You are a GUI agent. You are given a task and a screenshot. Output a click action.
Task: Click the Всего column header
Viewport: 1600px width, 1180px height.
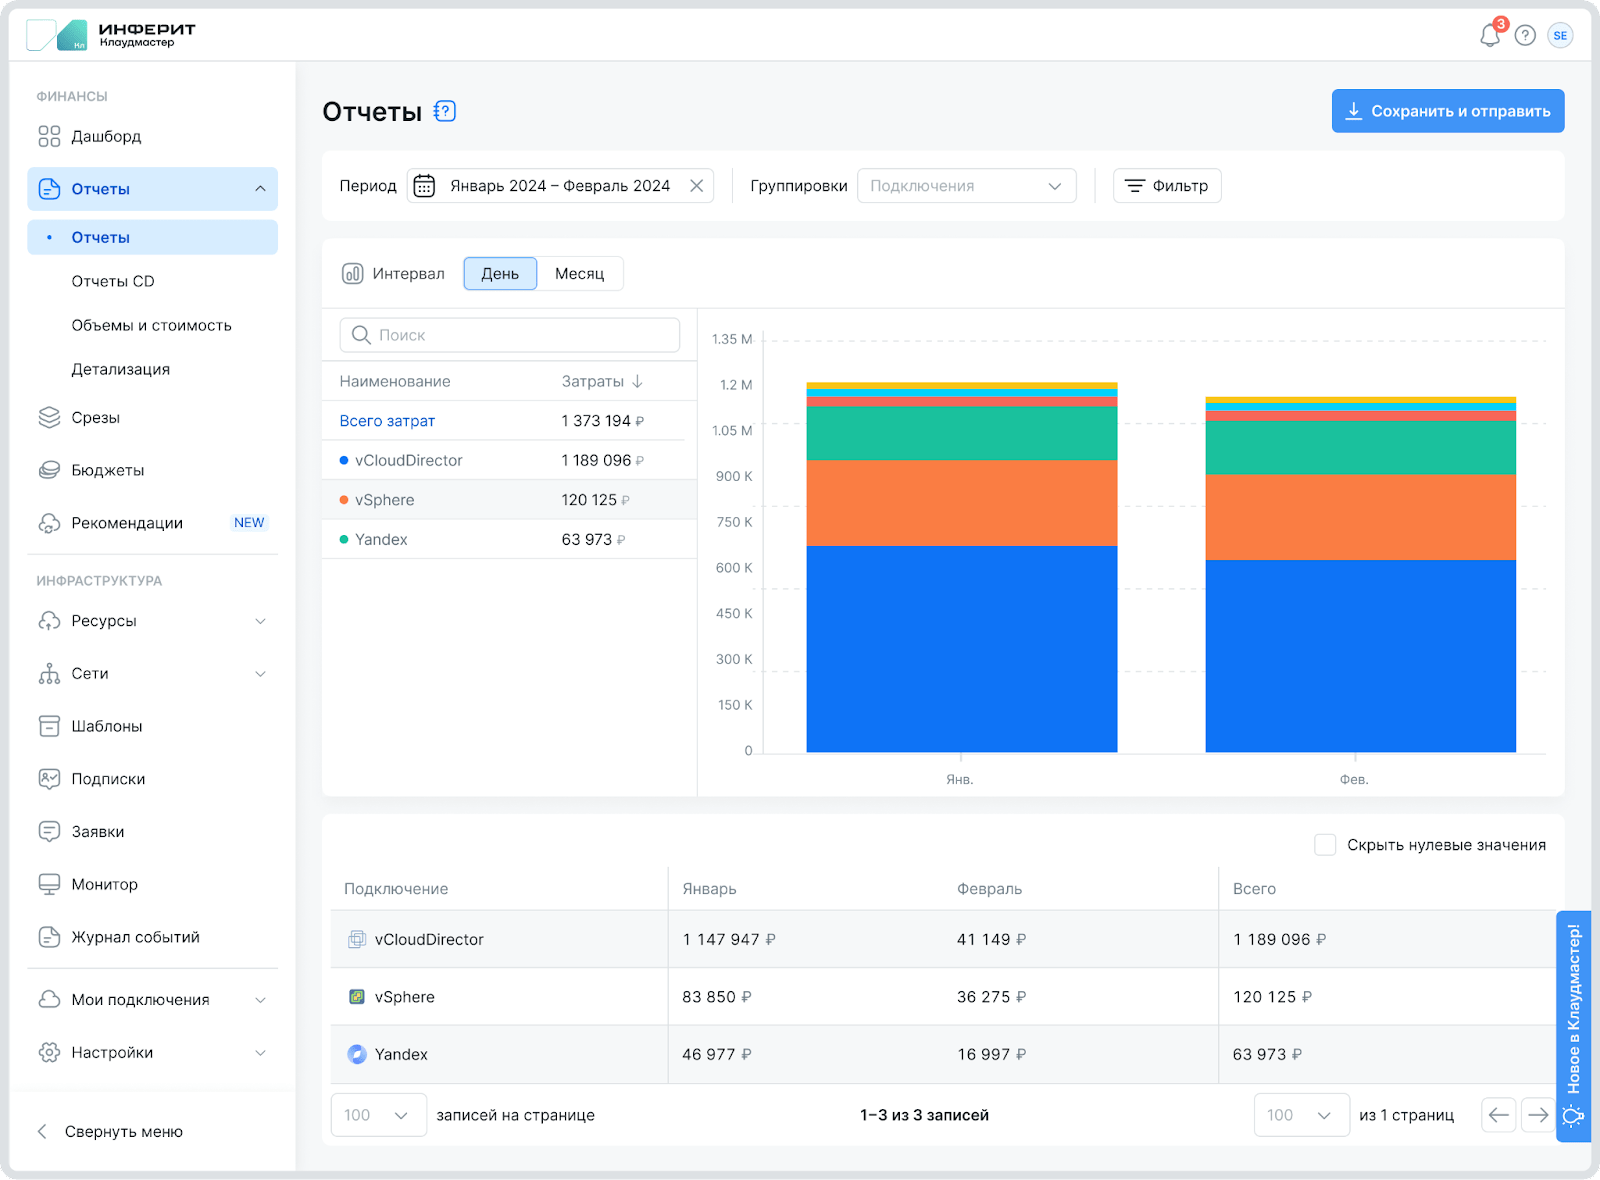tap(1254, 889)
